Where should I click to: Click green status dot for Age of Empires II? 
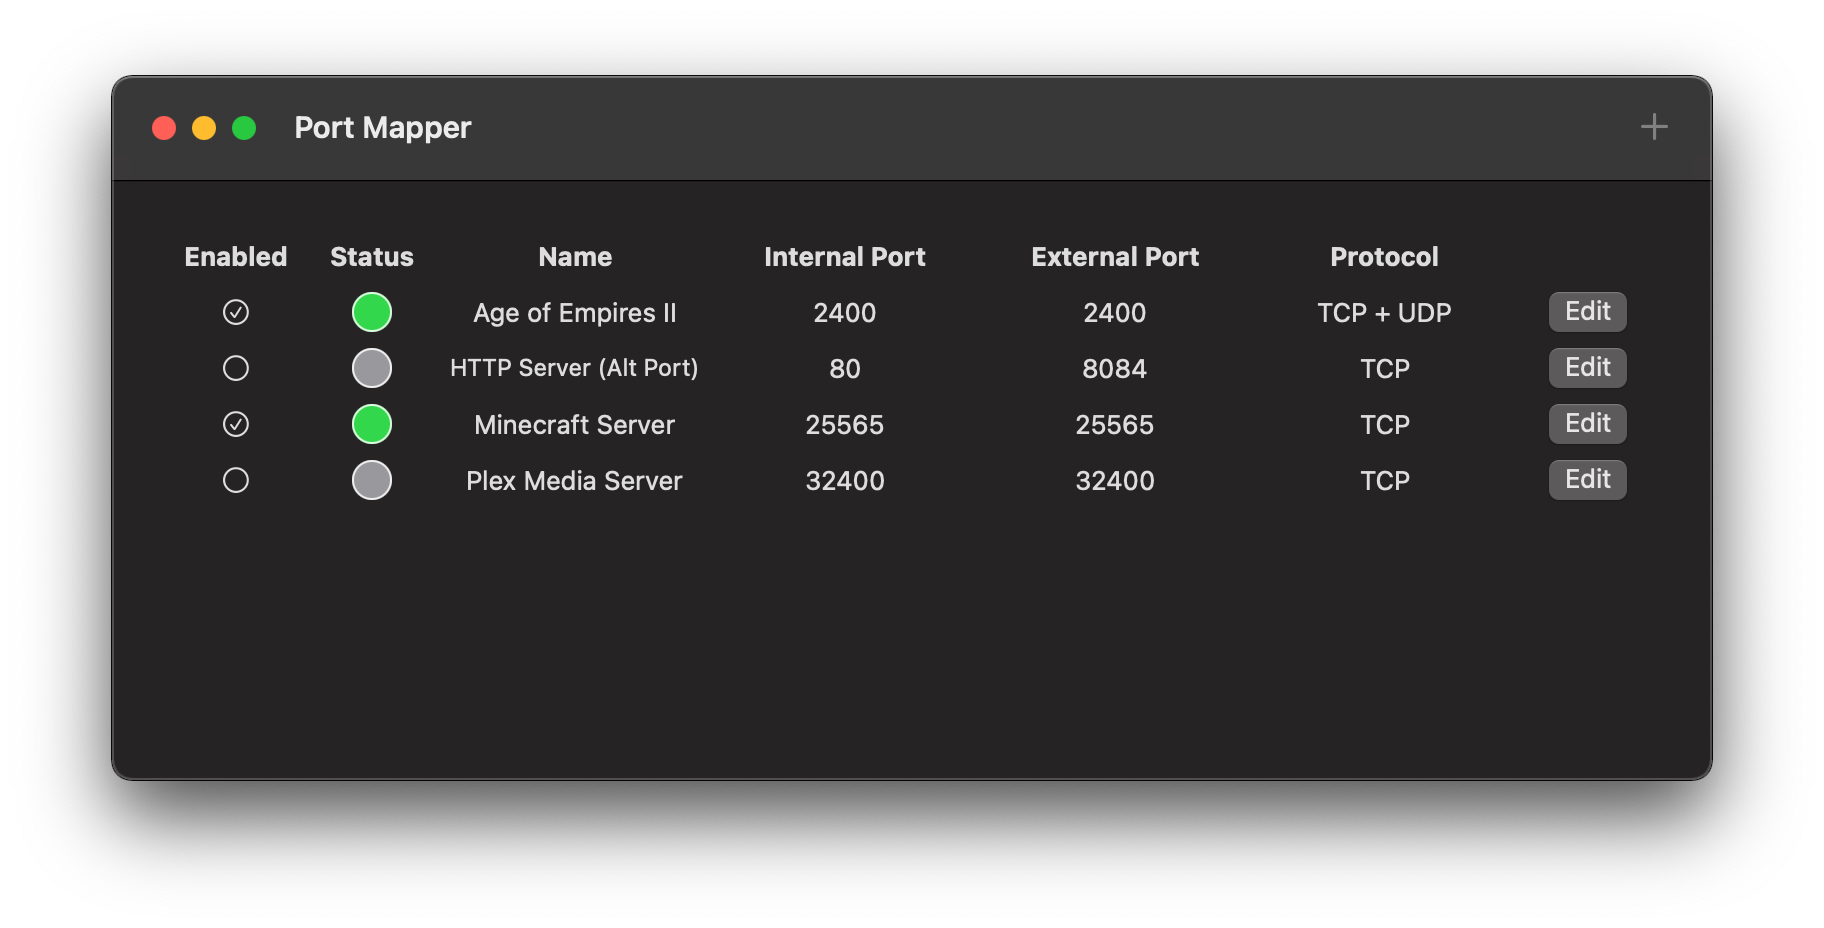(x=372, y=312)
